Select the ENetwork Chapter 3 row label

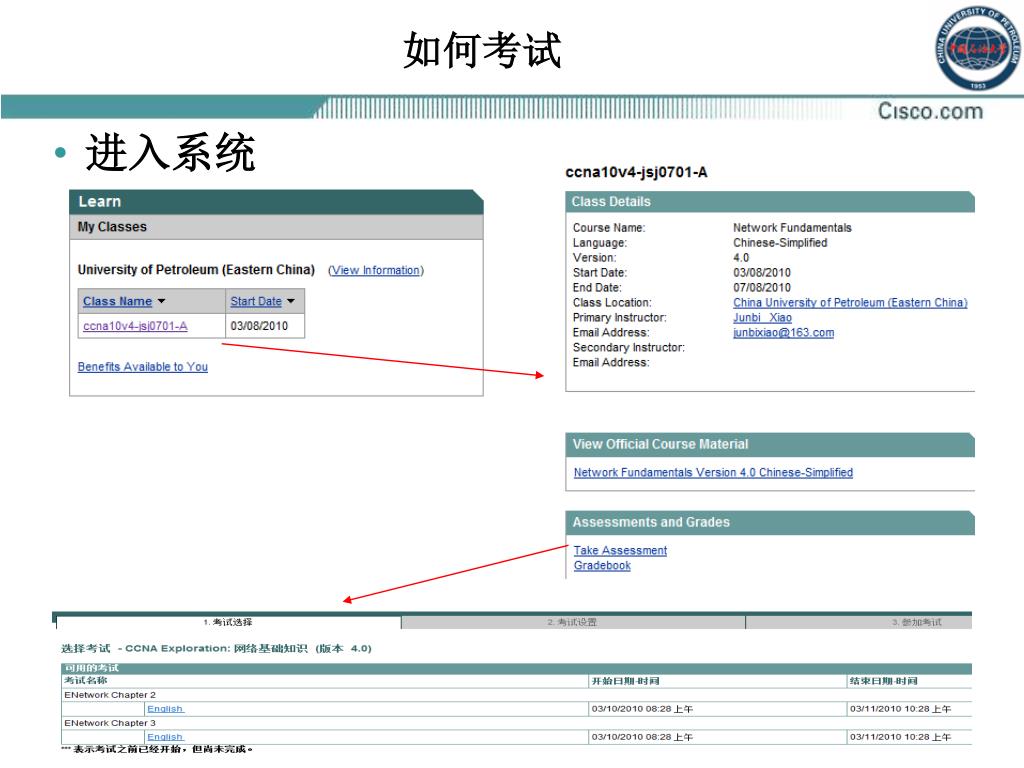point(110,723)
